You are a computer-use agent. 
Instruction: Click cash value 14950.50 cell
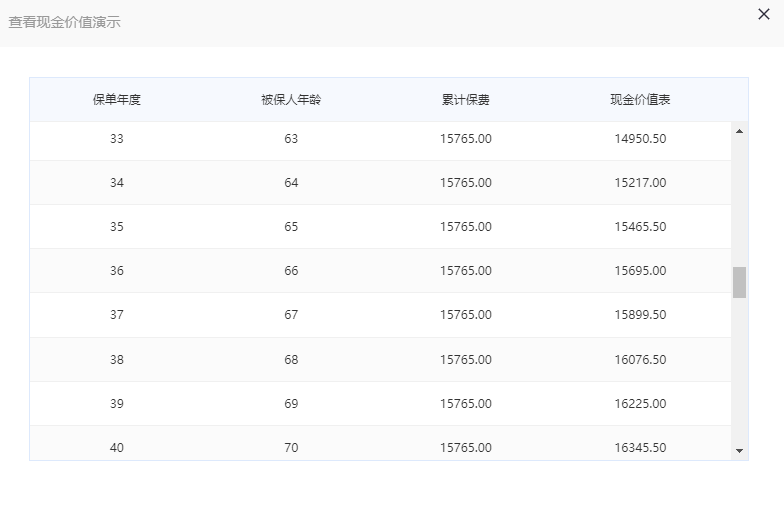click(x=640, y=138)
